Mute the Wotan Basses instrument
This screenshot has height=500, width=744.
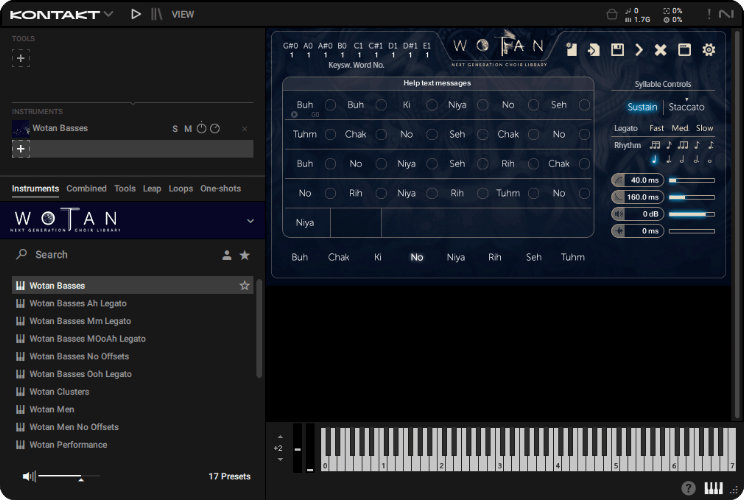click(187, 129)
